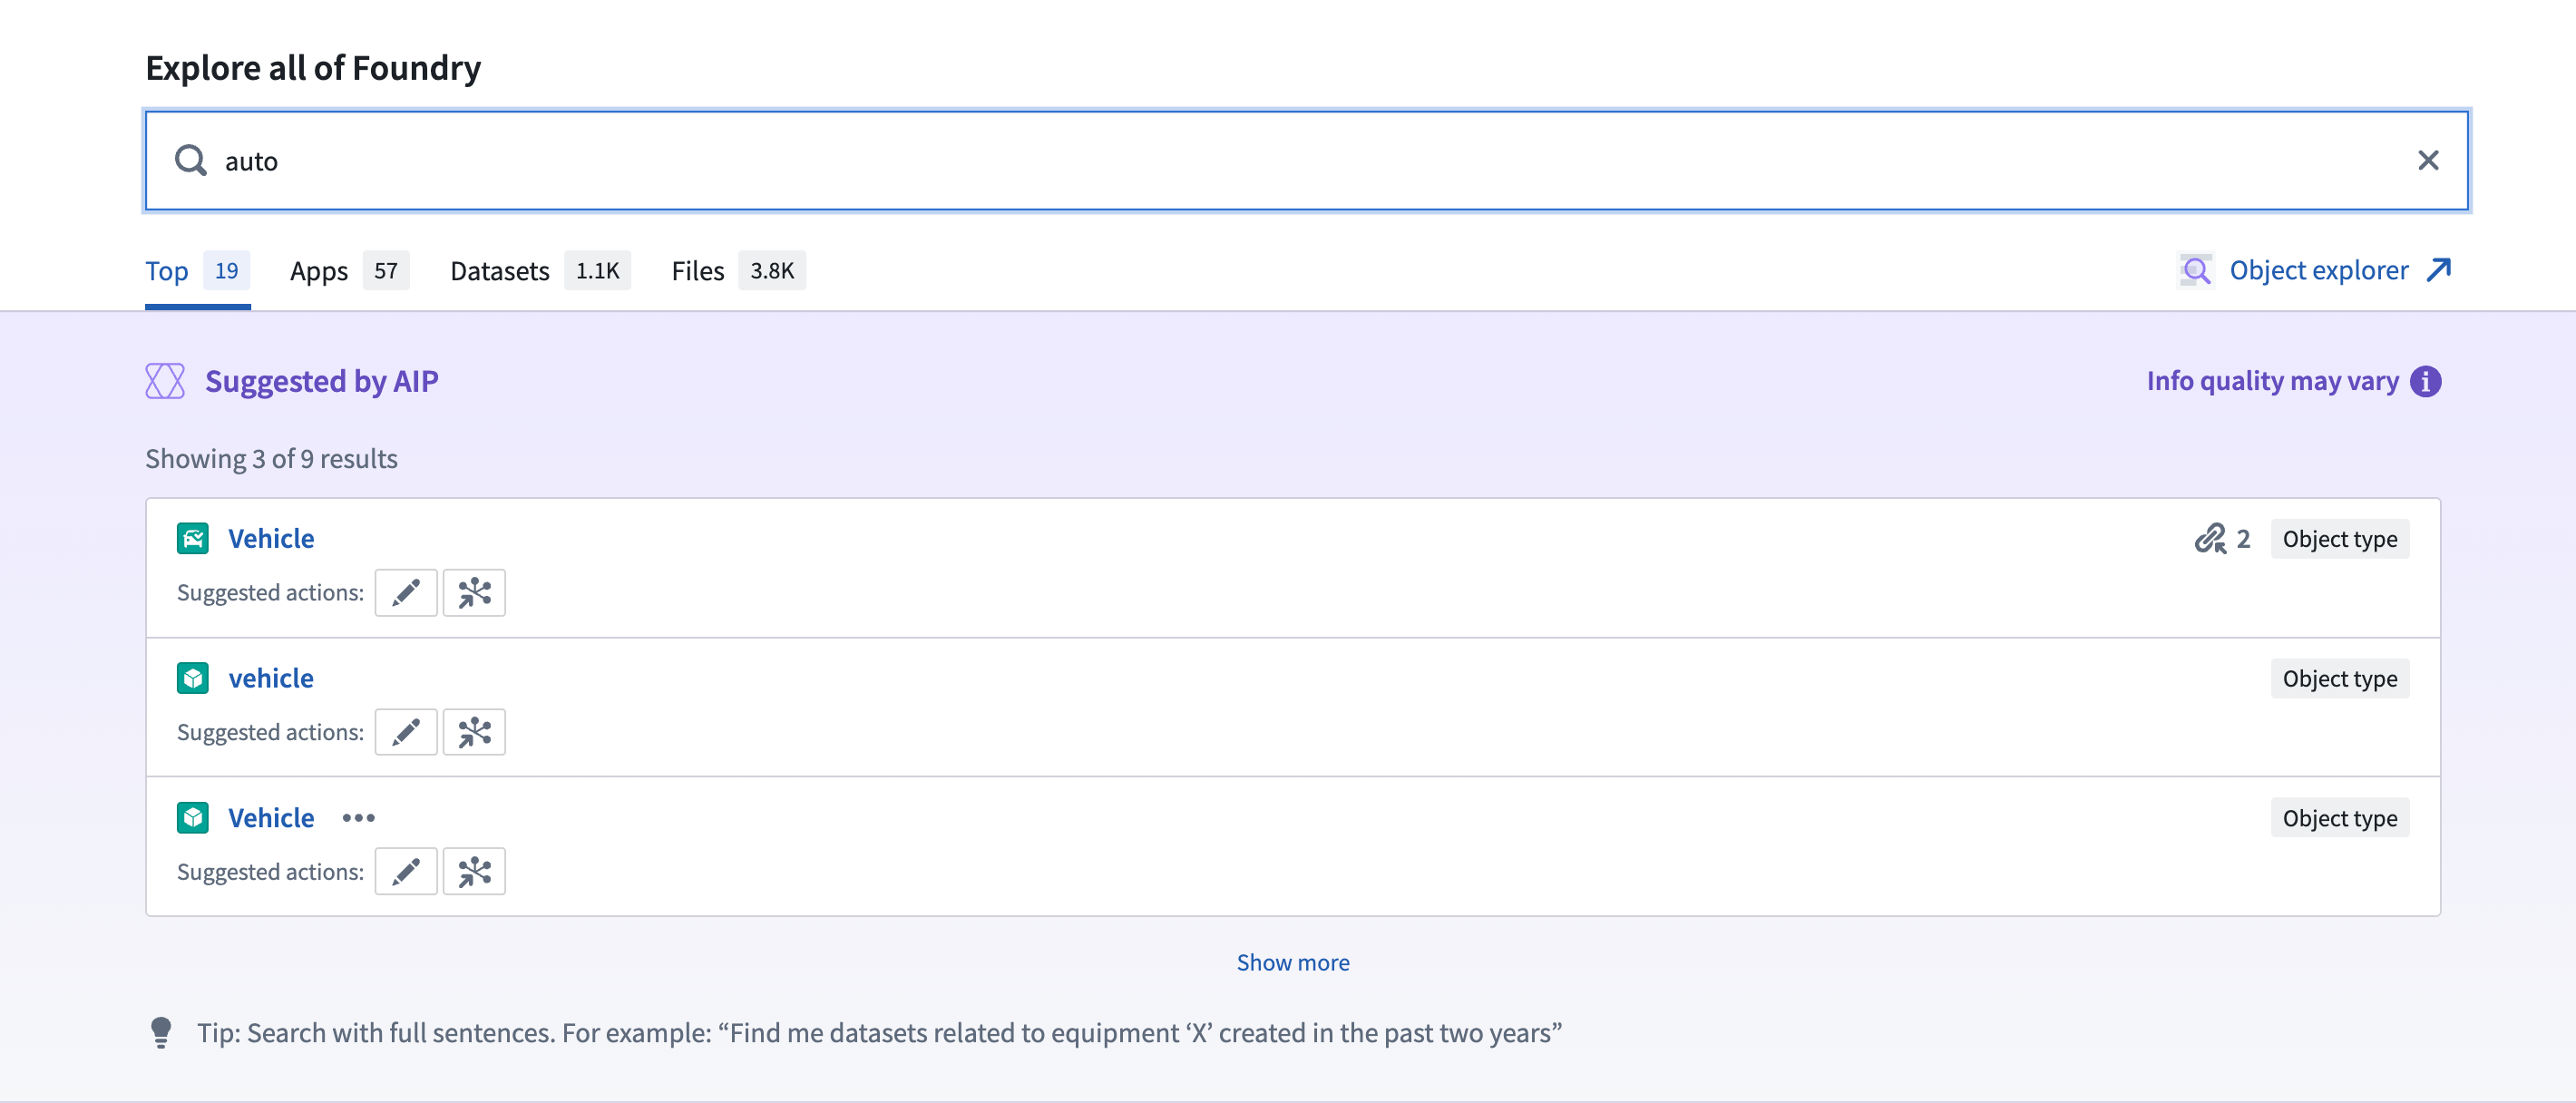
Task: Click Show more to expand AIP results
Action: click(x=1293, y=961)
